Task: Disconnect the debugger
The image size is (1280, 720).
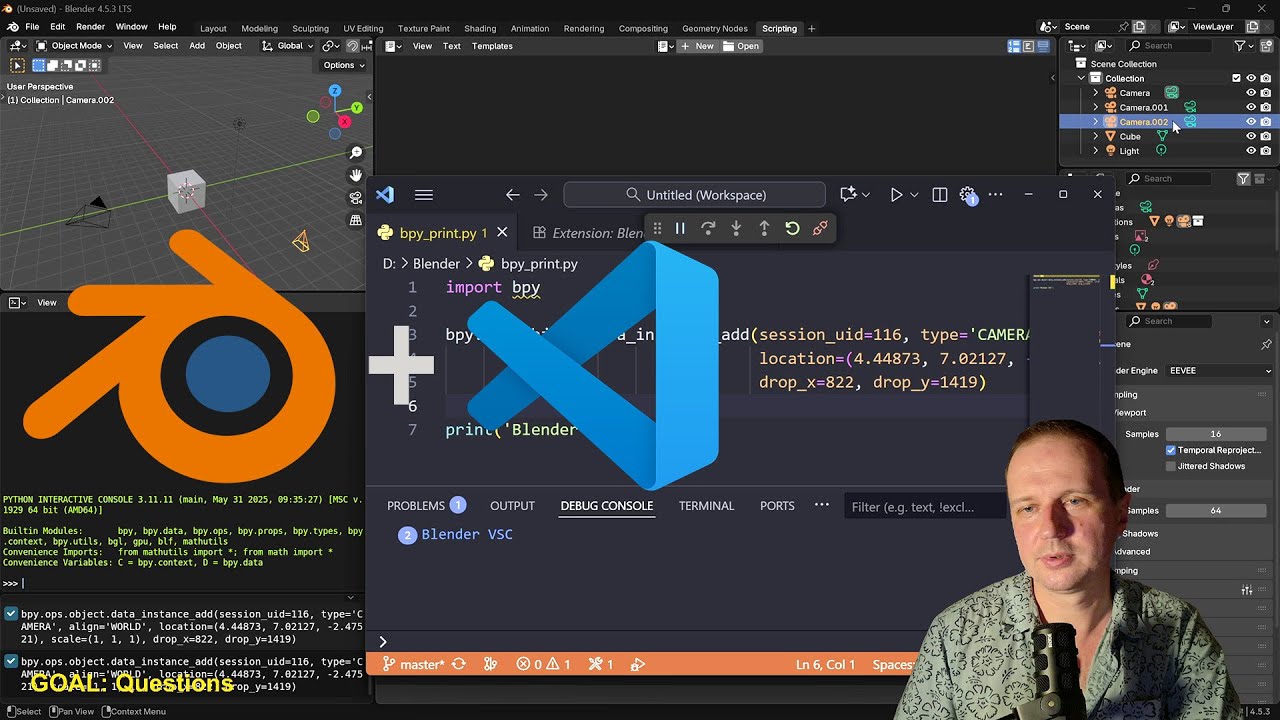Action: [x=820, y=228]
